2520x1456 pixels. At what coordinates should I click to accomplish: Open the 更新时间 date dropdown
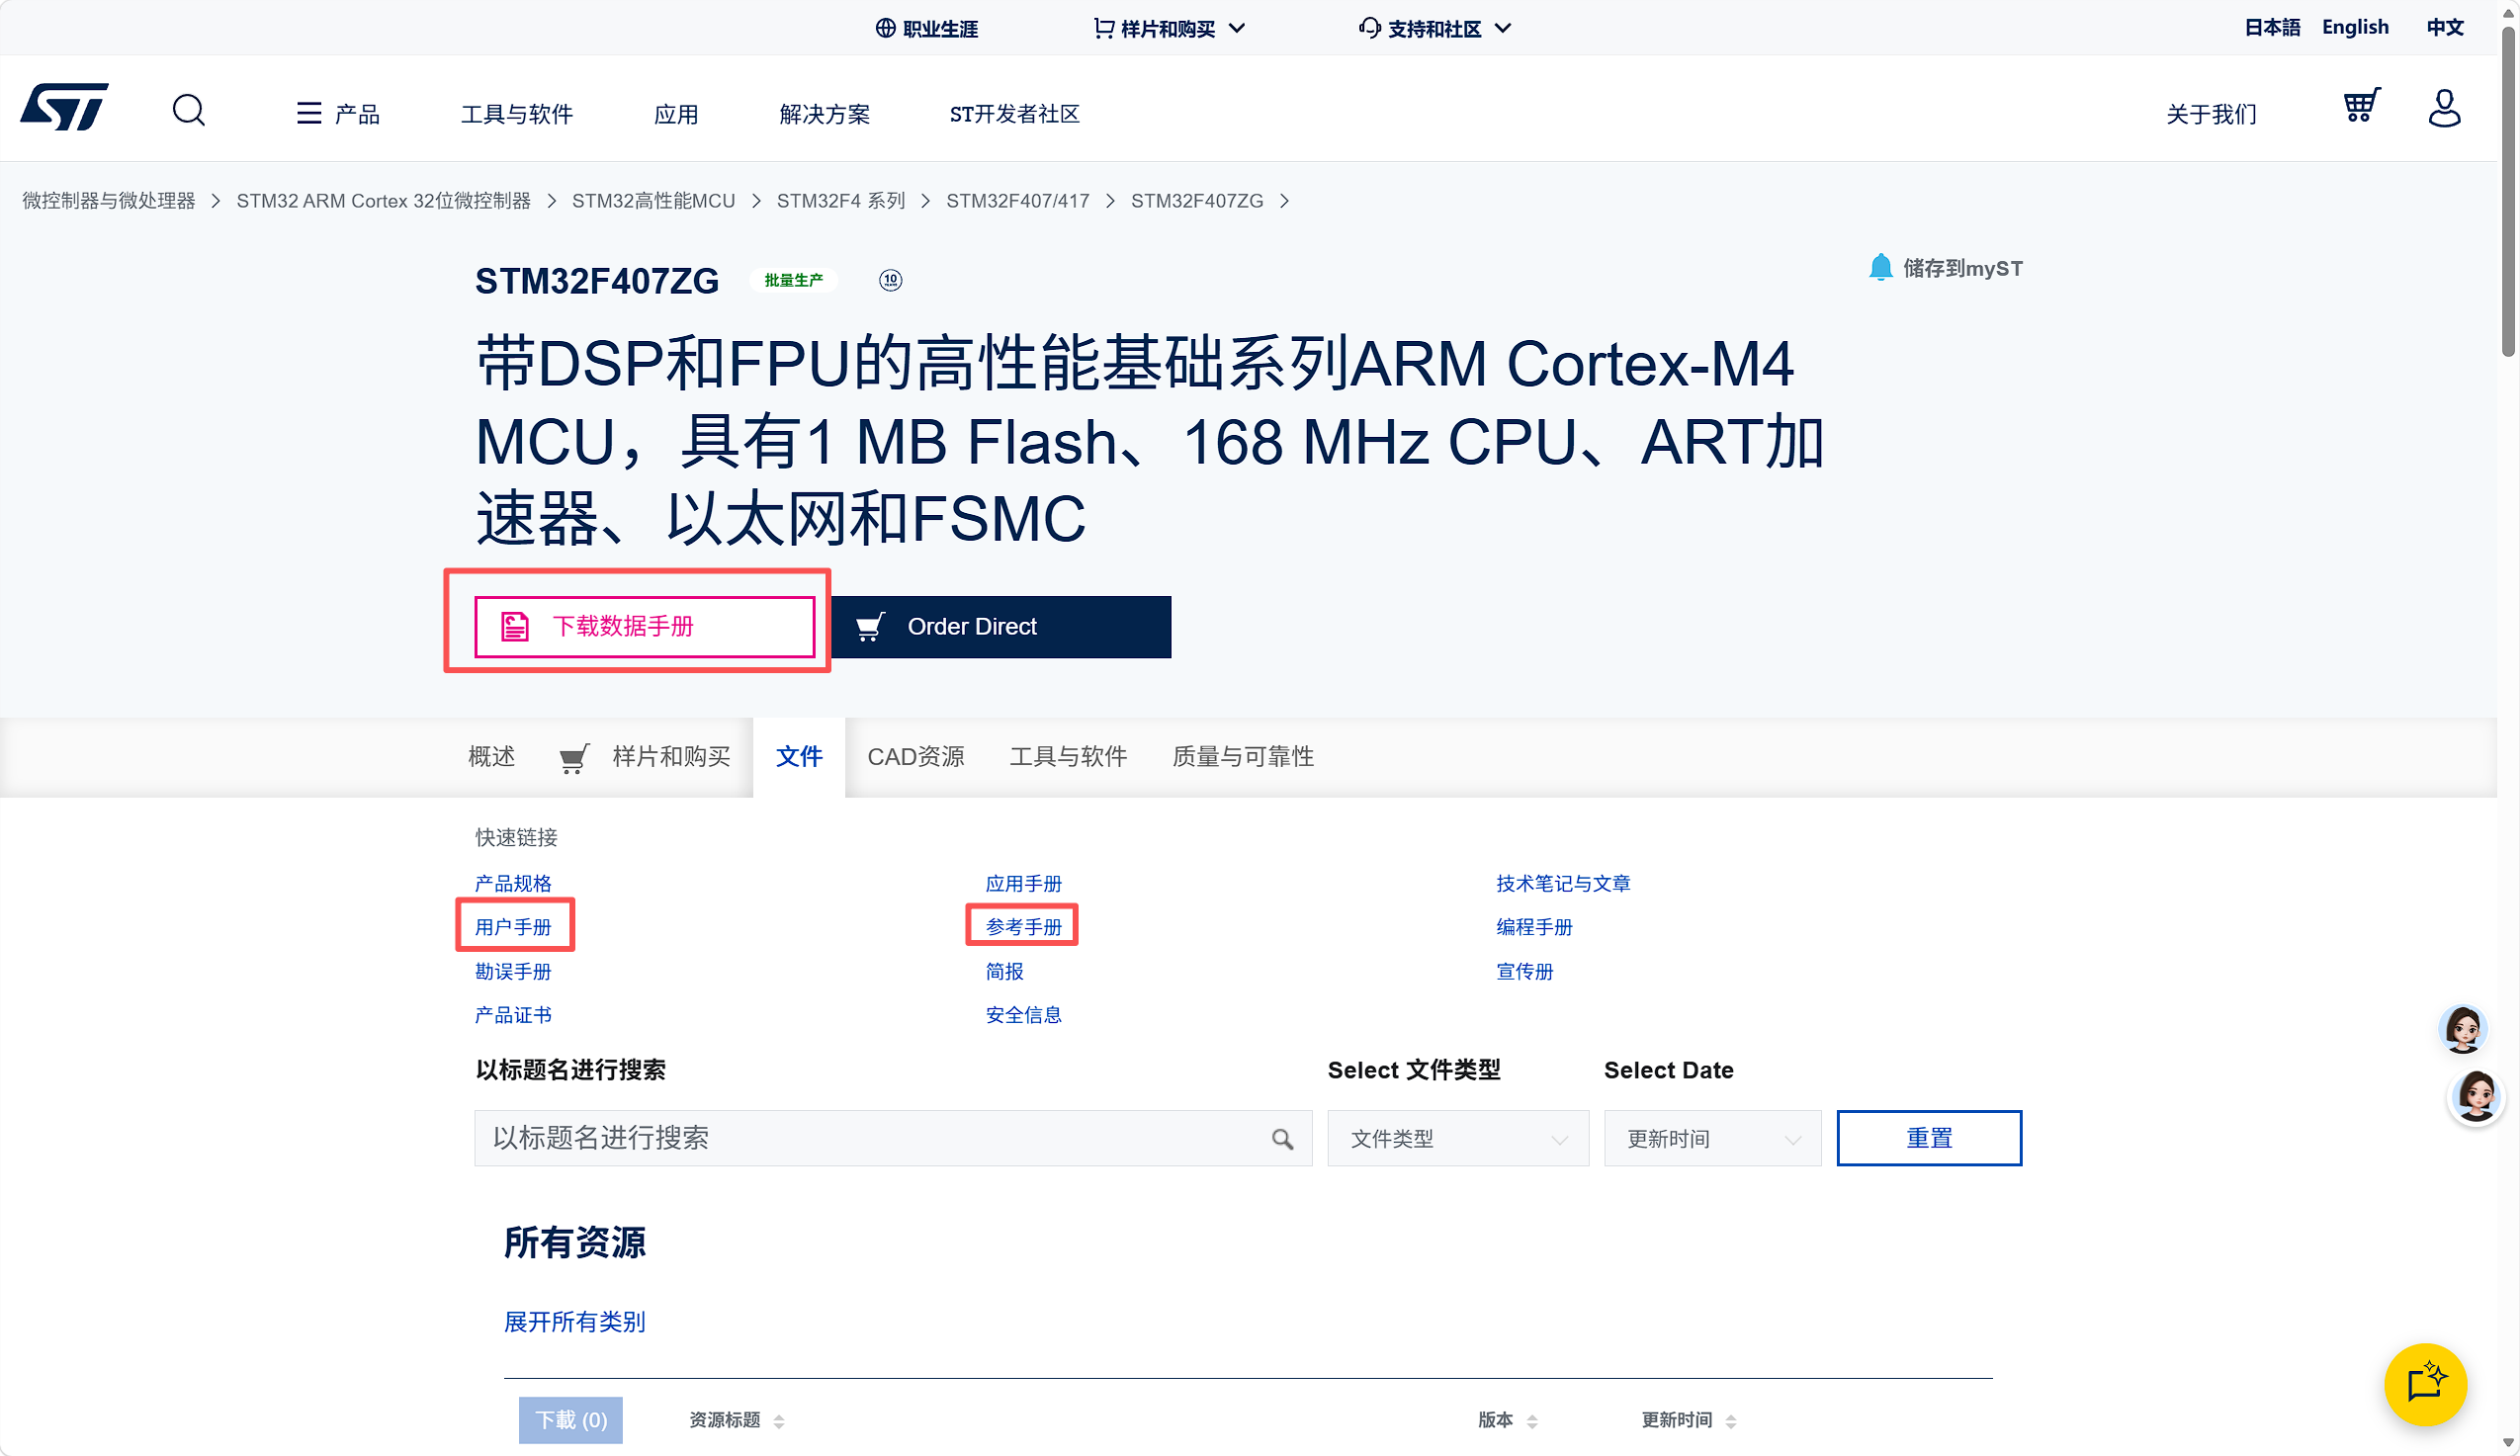click(x=1713, y=1138)
